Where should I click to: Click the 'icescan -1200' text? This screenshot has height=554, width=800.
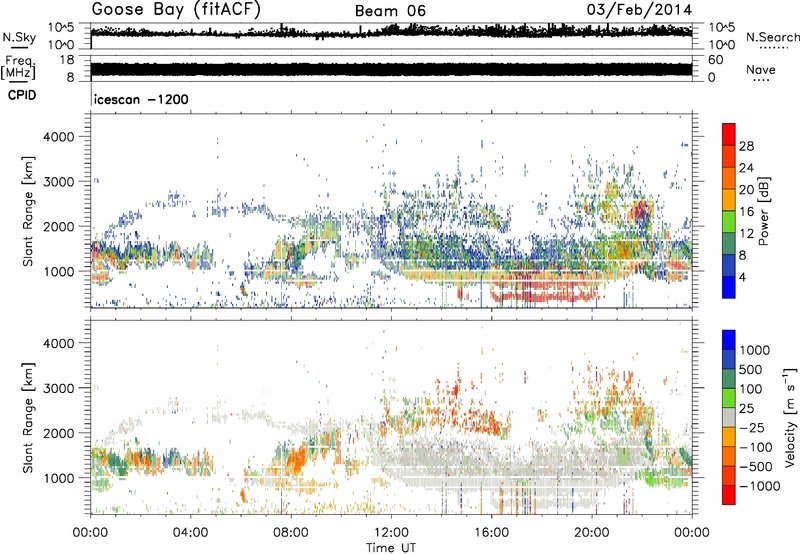(x=141, y=99)
